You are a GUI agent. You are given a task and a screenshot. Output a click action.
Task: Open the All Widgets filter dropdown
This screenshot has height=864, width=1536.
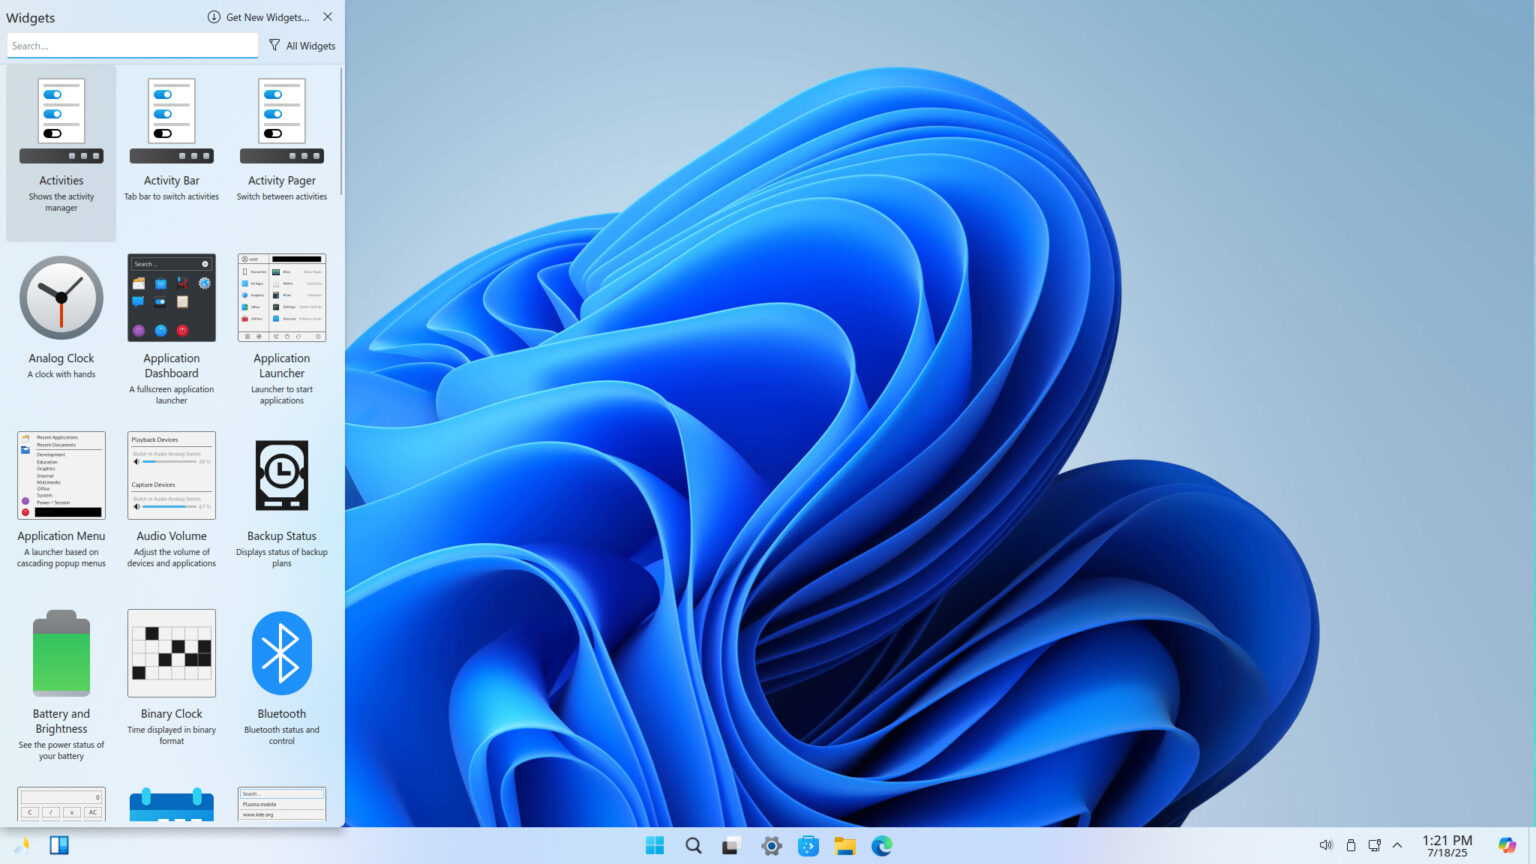(301, 45)
